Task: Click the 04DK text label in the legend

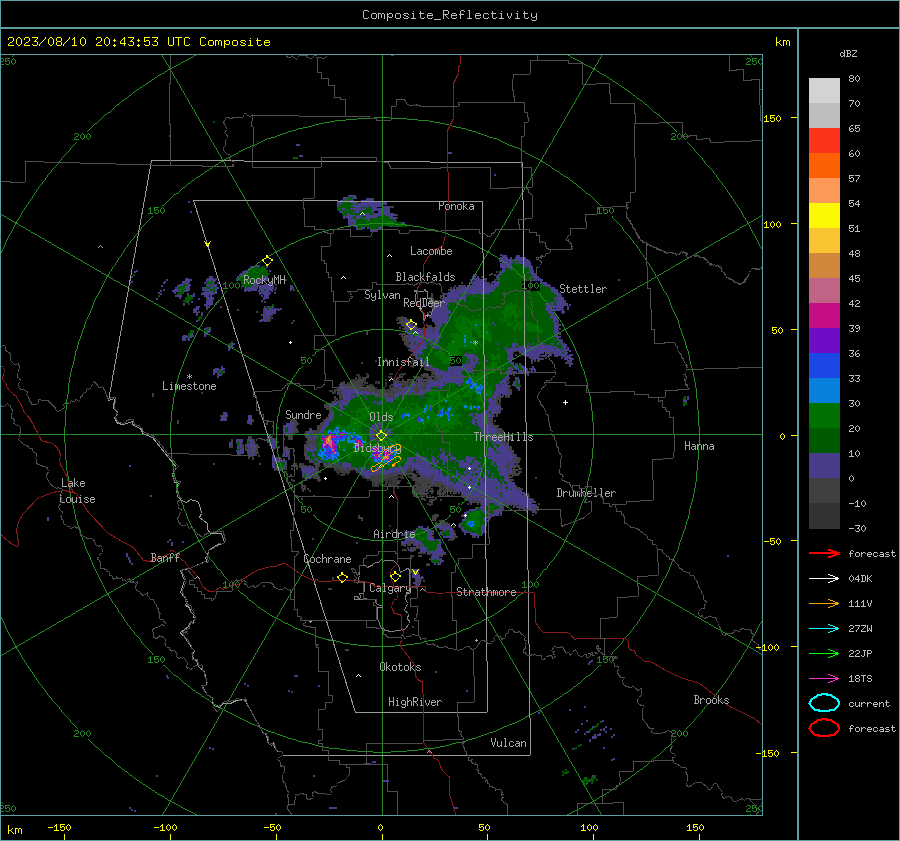Action: tap(860, 578)
